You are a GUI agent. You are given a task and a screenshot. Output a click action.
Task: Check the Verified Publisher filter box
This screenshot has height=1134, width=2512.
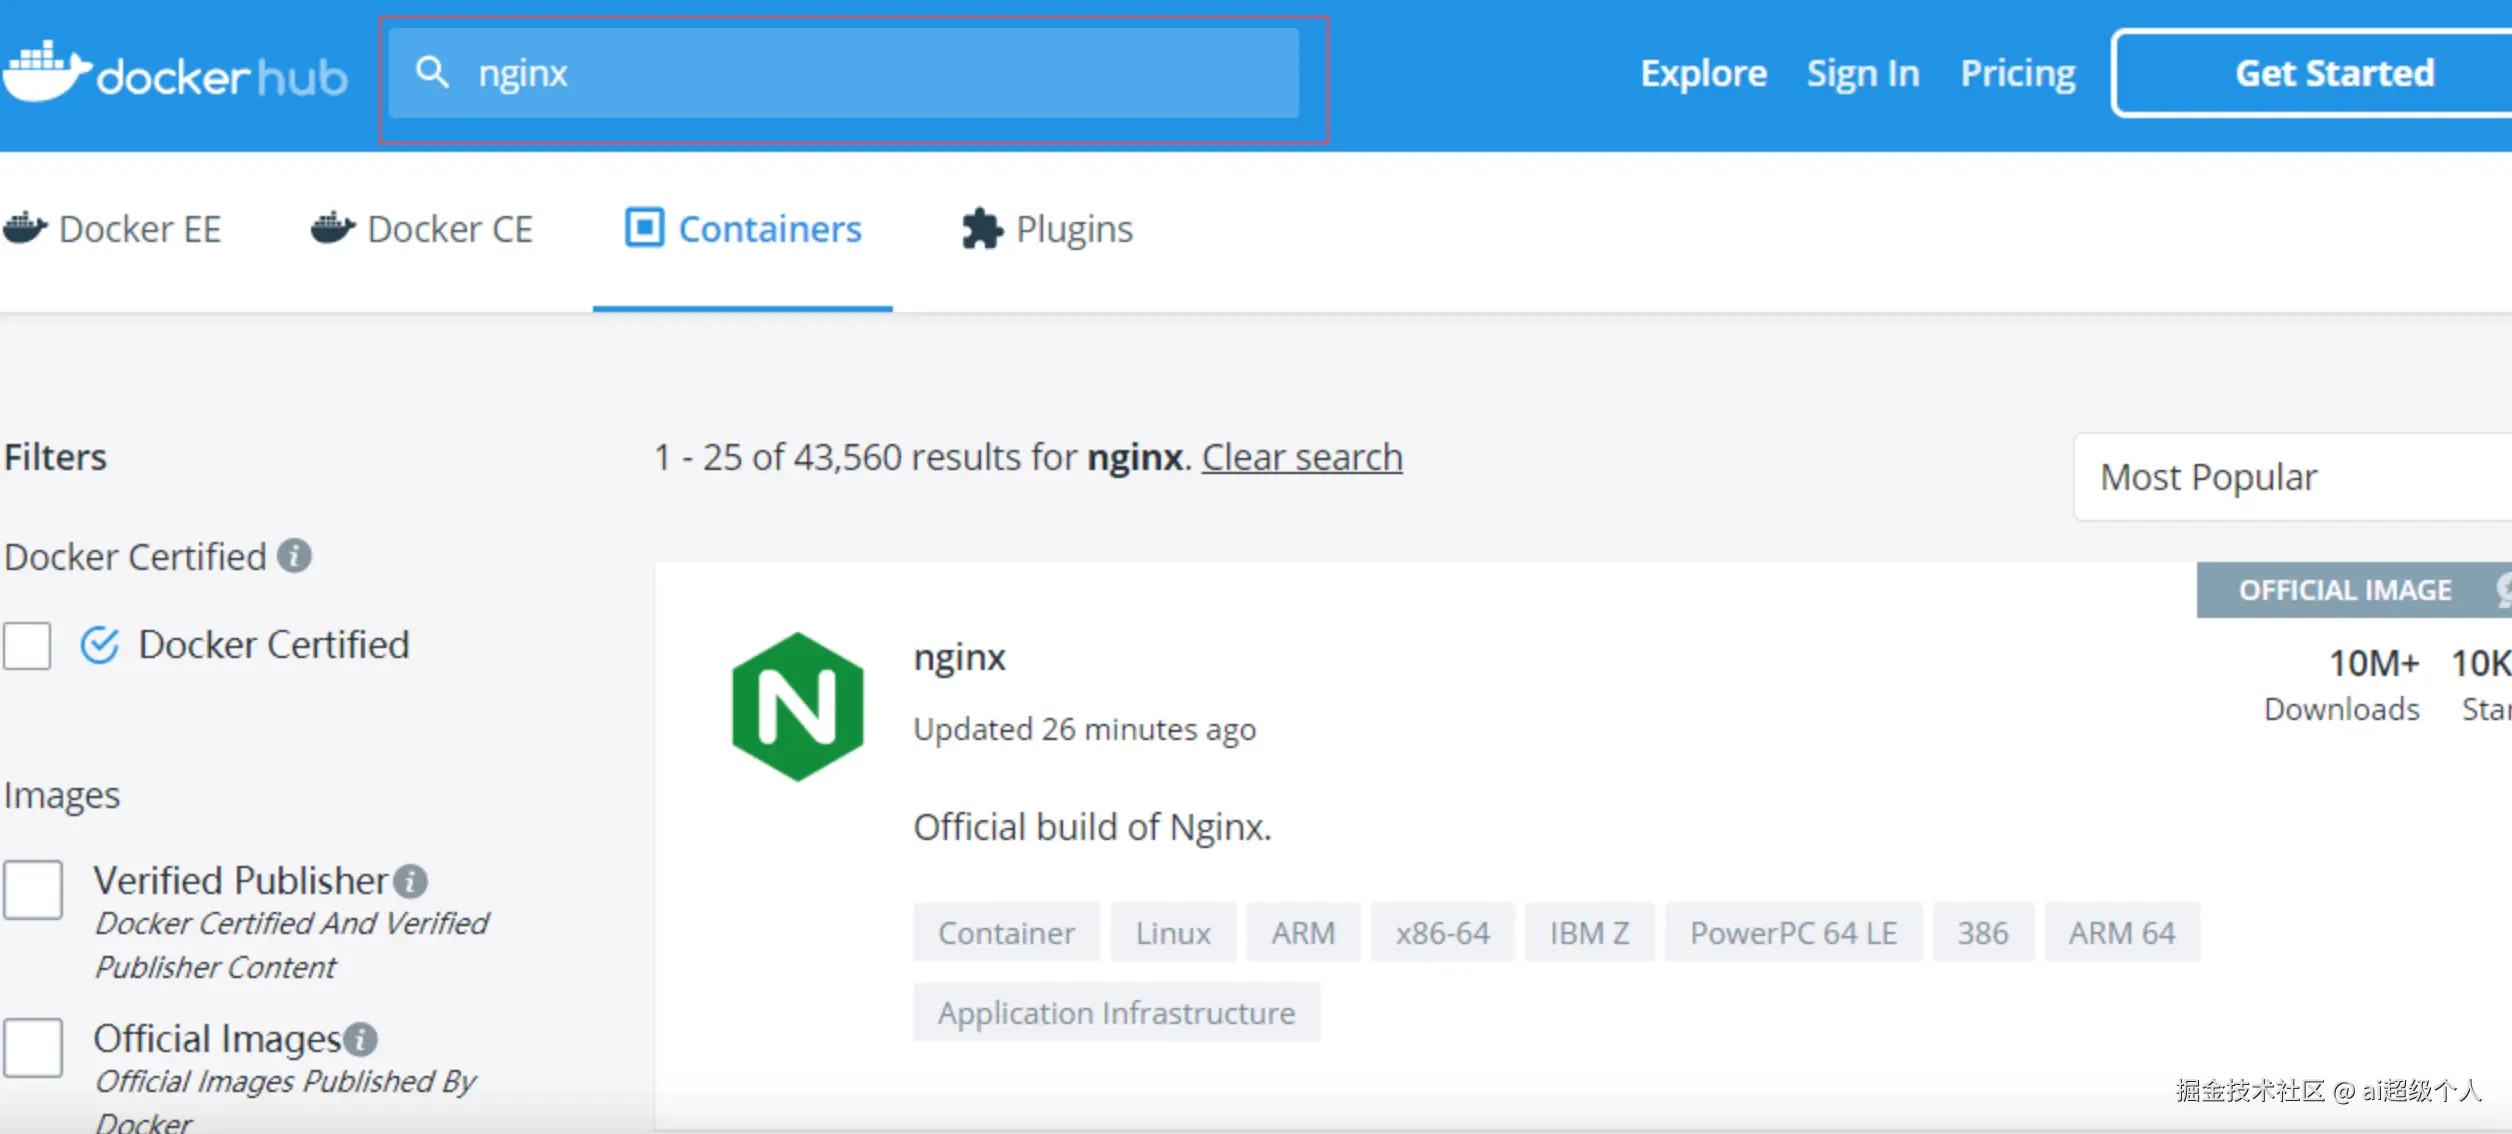pos(33,889)
